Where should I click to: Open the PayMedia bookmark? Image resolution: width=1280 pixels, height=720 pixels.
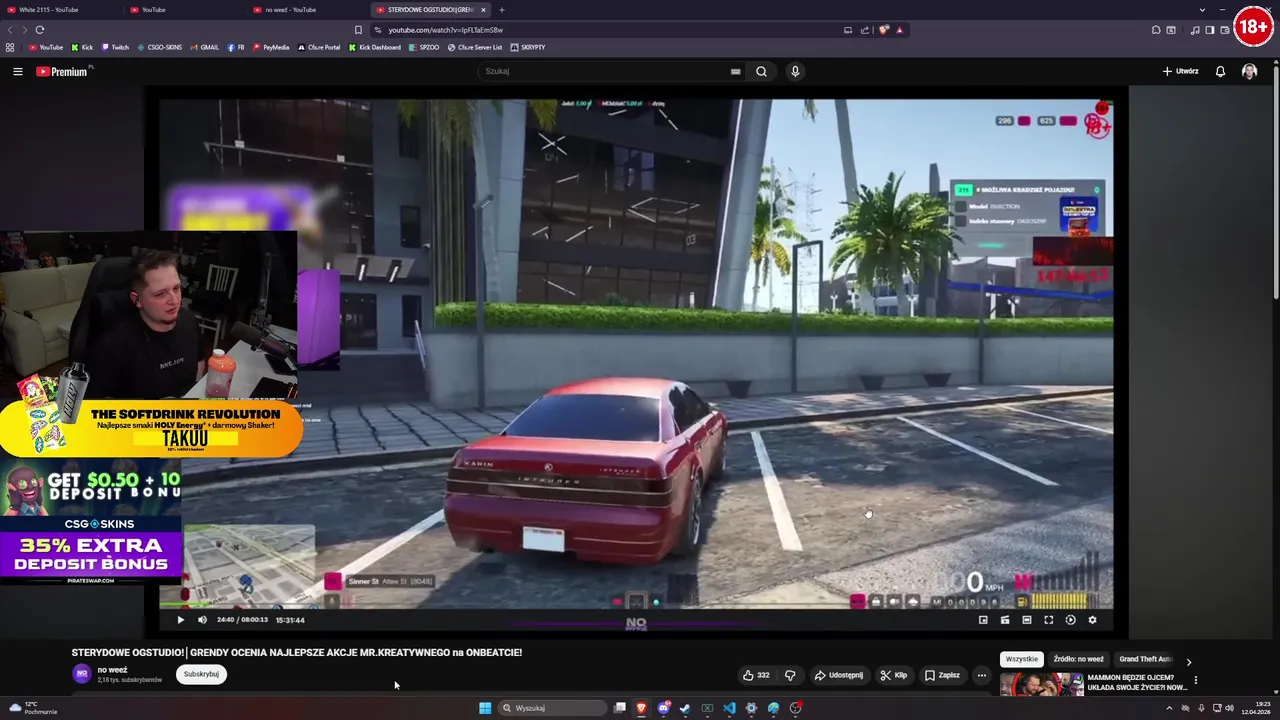tap(271, 47)
